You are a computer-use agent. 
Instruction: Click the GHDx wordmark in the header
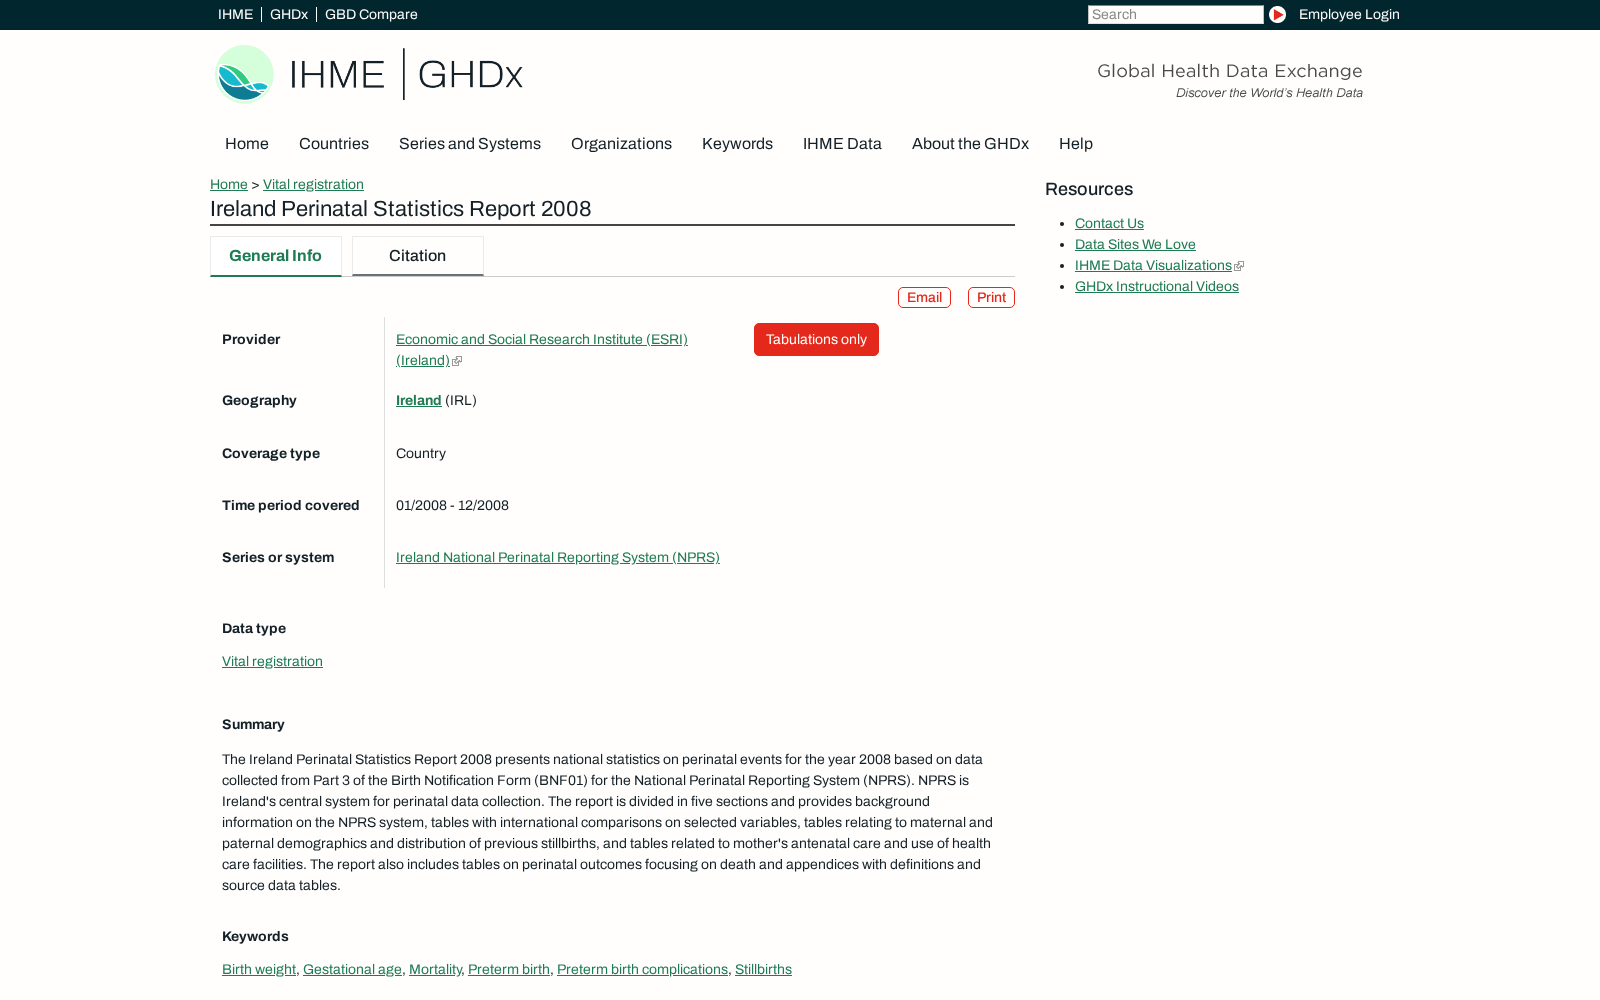470,74
